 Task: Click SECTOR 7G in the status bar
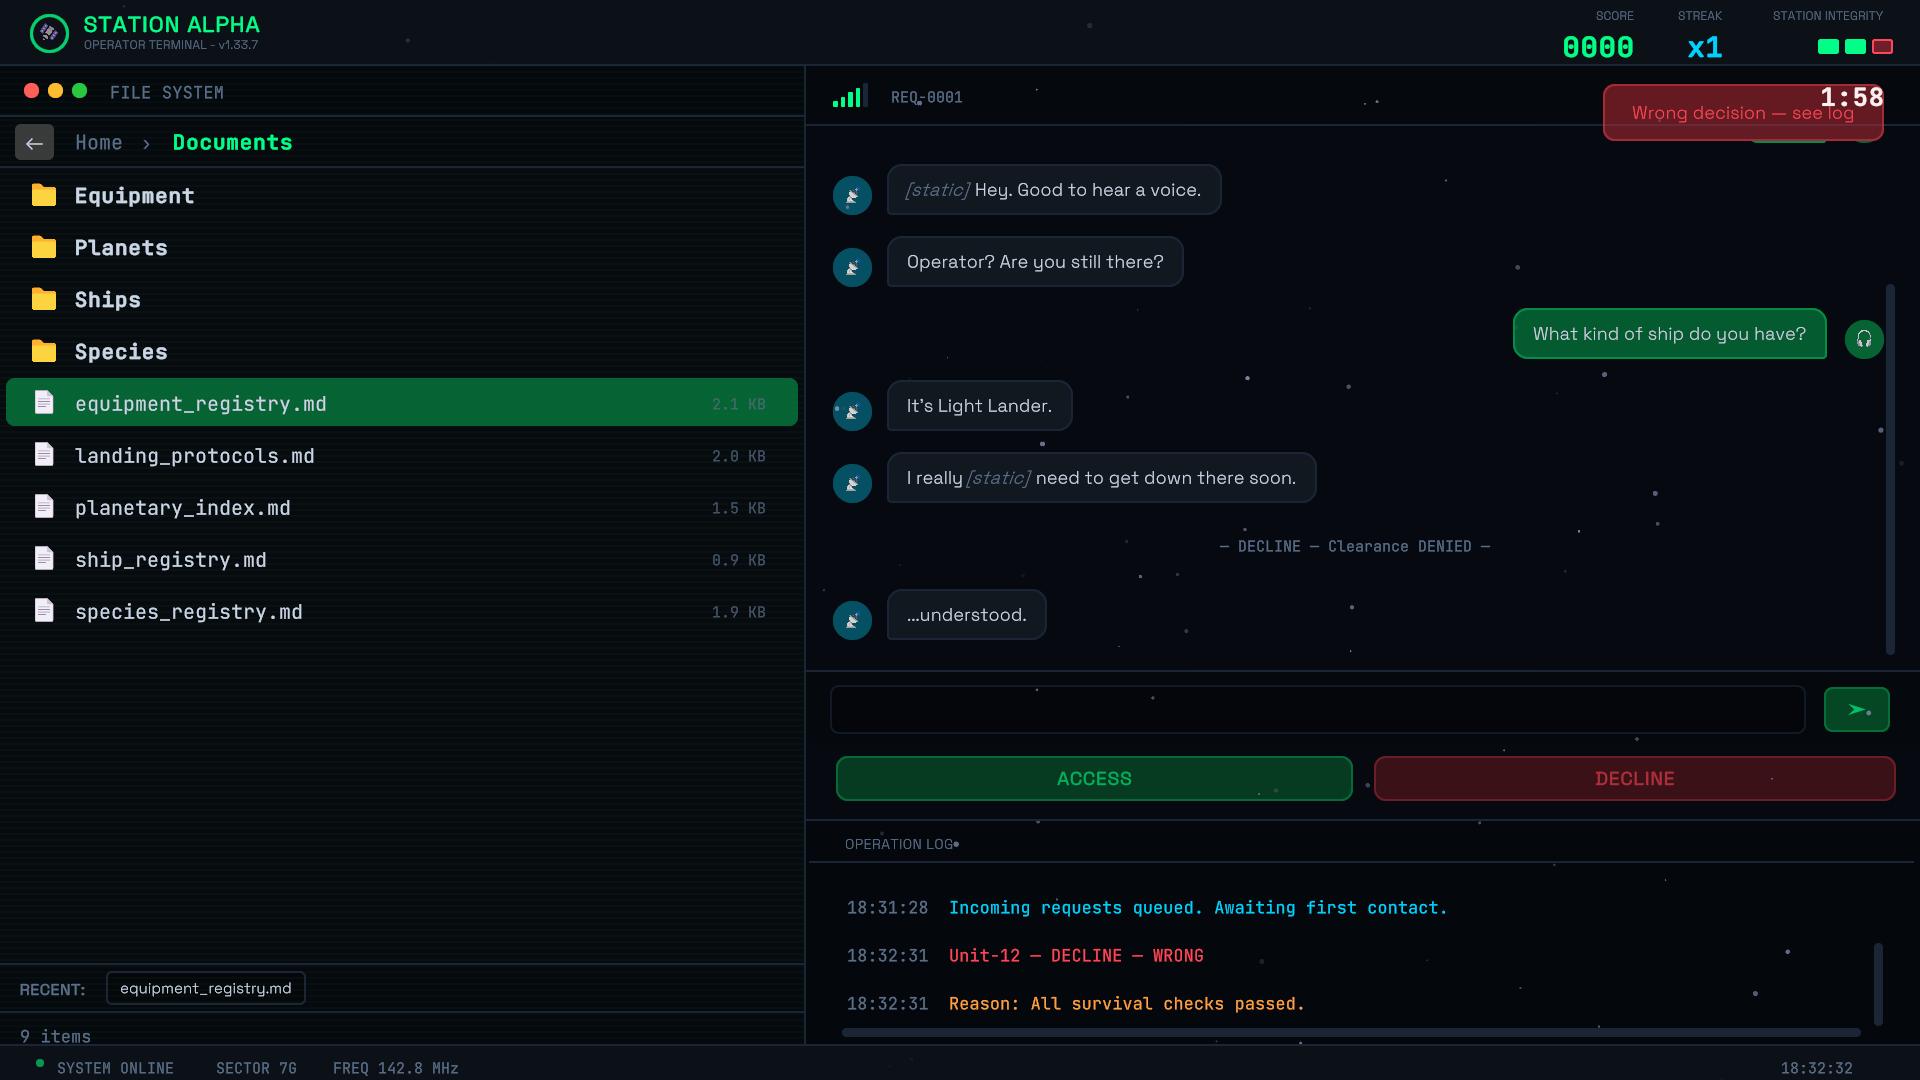point(256,1068)
